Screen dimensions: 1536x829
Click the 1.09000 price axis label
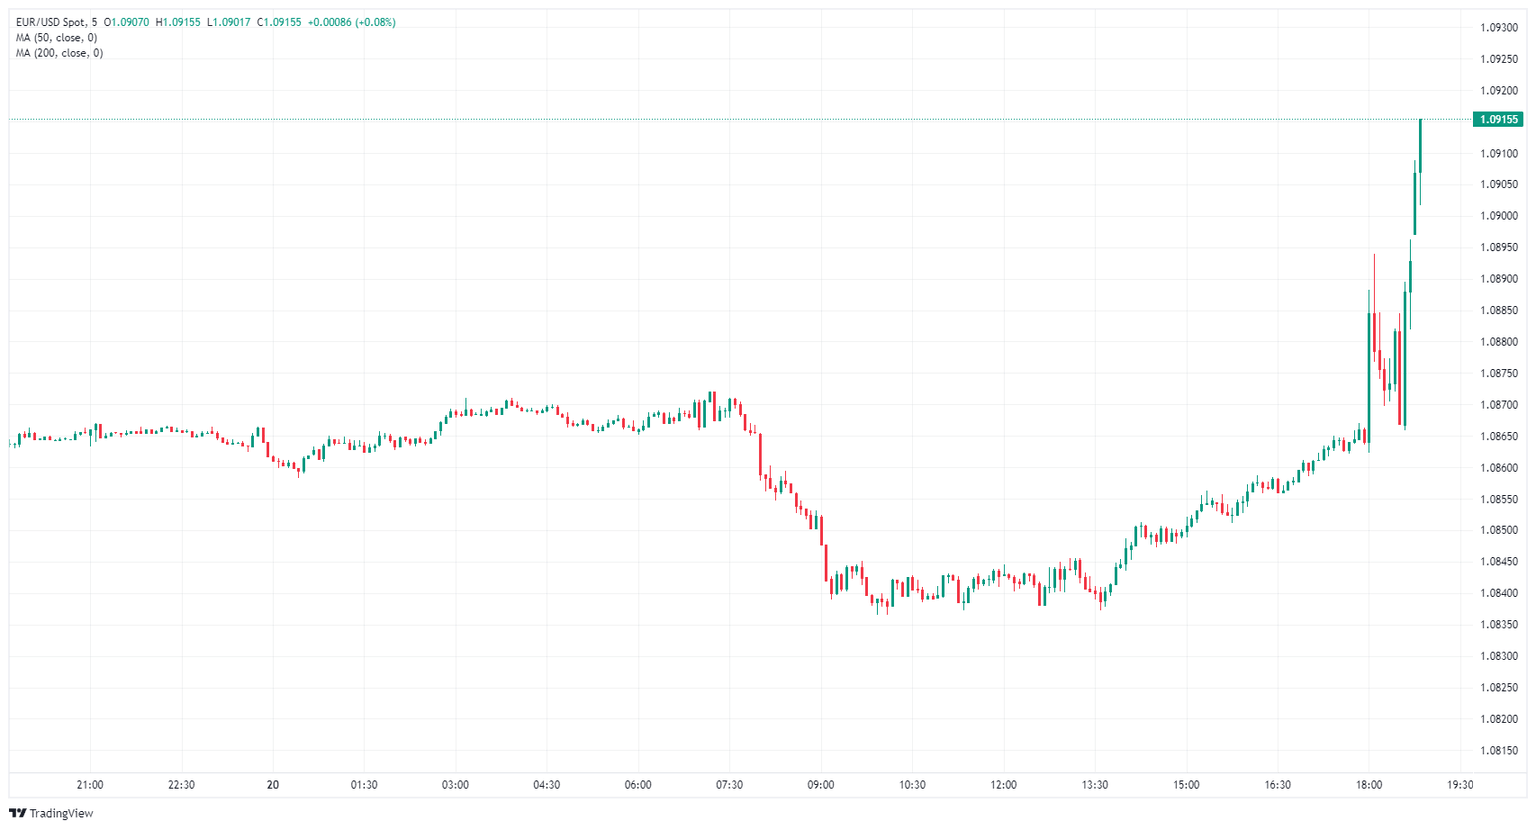coord(1498,216)
